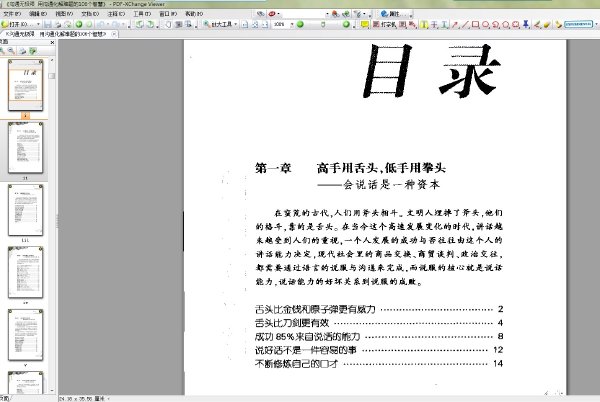Click the 打开 (Open) toolbar button
This screenshot has width=600, height=402.
click(x=17, y=24)
